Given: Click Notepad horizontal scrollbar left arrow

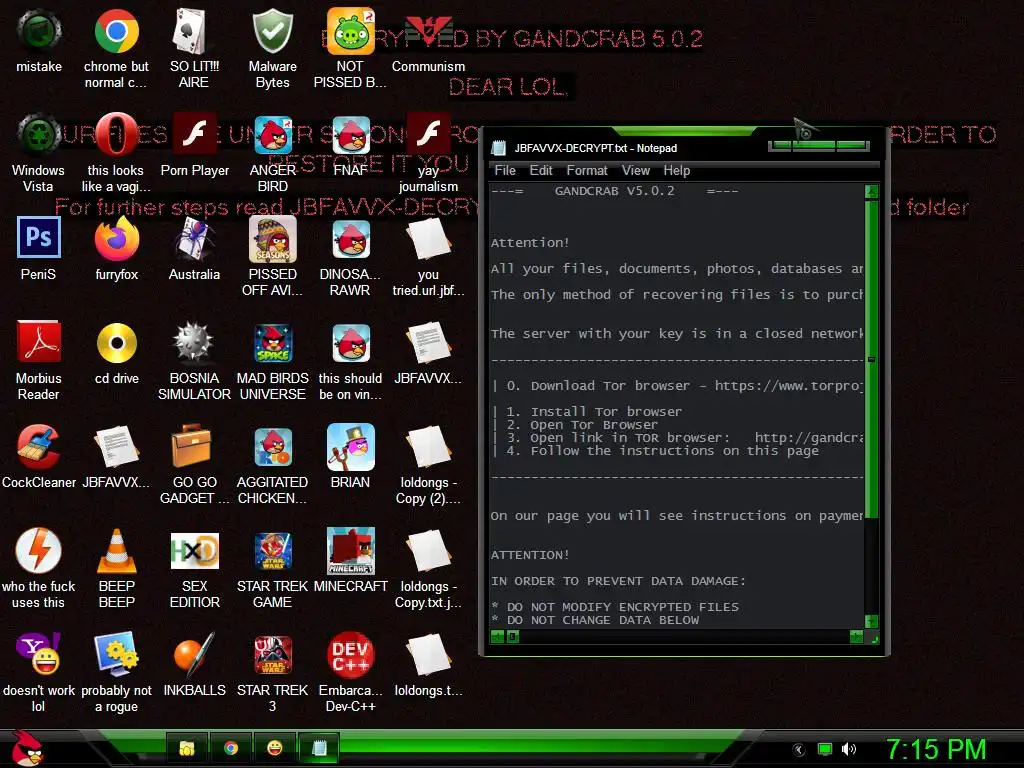Looking at the screenshot, I should pyautogui.click(x=497, y=636).
